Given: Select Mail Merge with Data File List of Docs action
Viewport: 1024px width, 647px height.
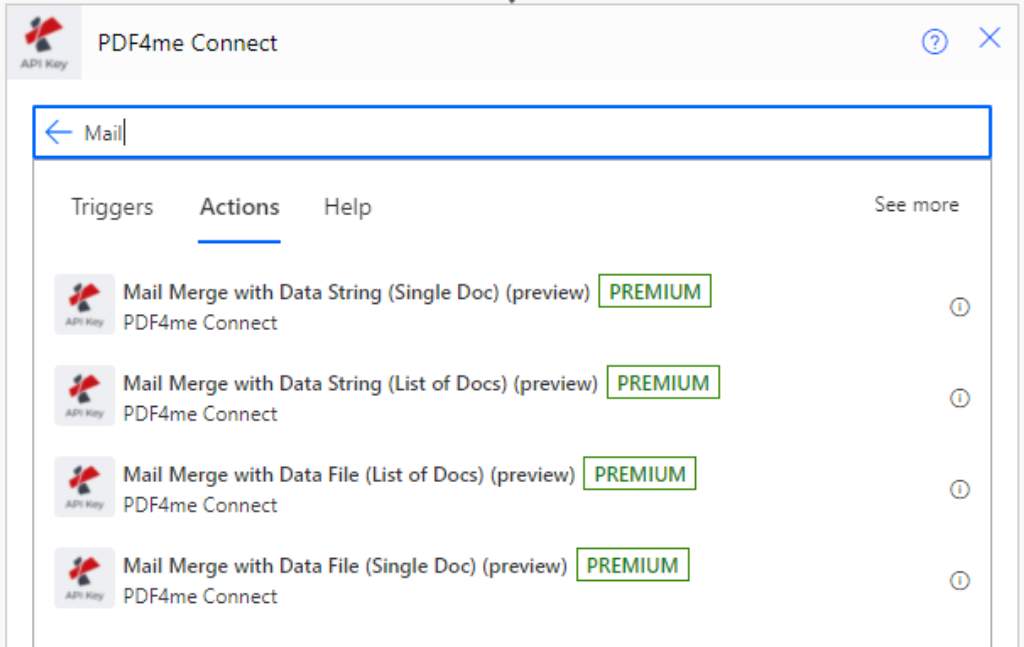Looking at the screenshot, I should (346, 474).
